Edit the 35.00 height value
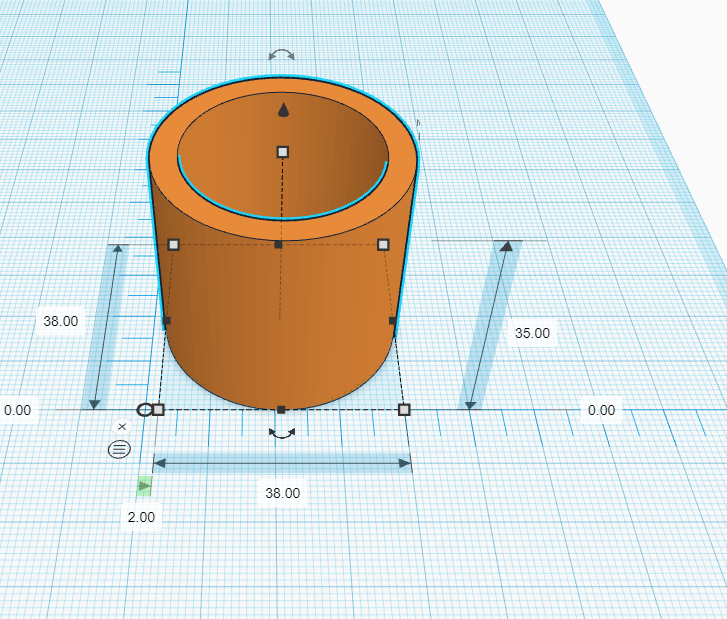Image resolution: width=727 pixels, height=619 pixels. 532,333
